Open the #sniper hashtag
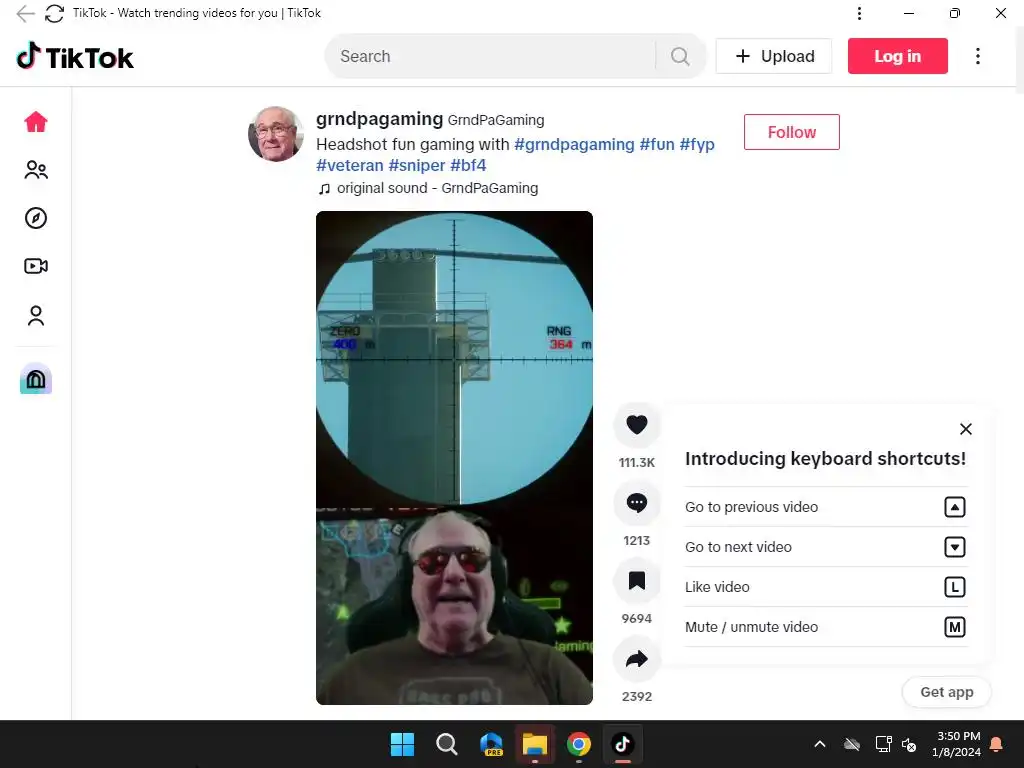This screenshot has width=1024, height=768. (x=417, y=165)
